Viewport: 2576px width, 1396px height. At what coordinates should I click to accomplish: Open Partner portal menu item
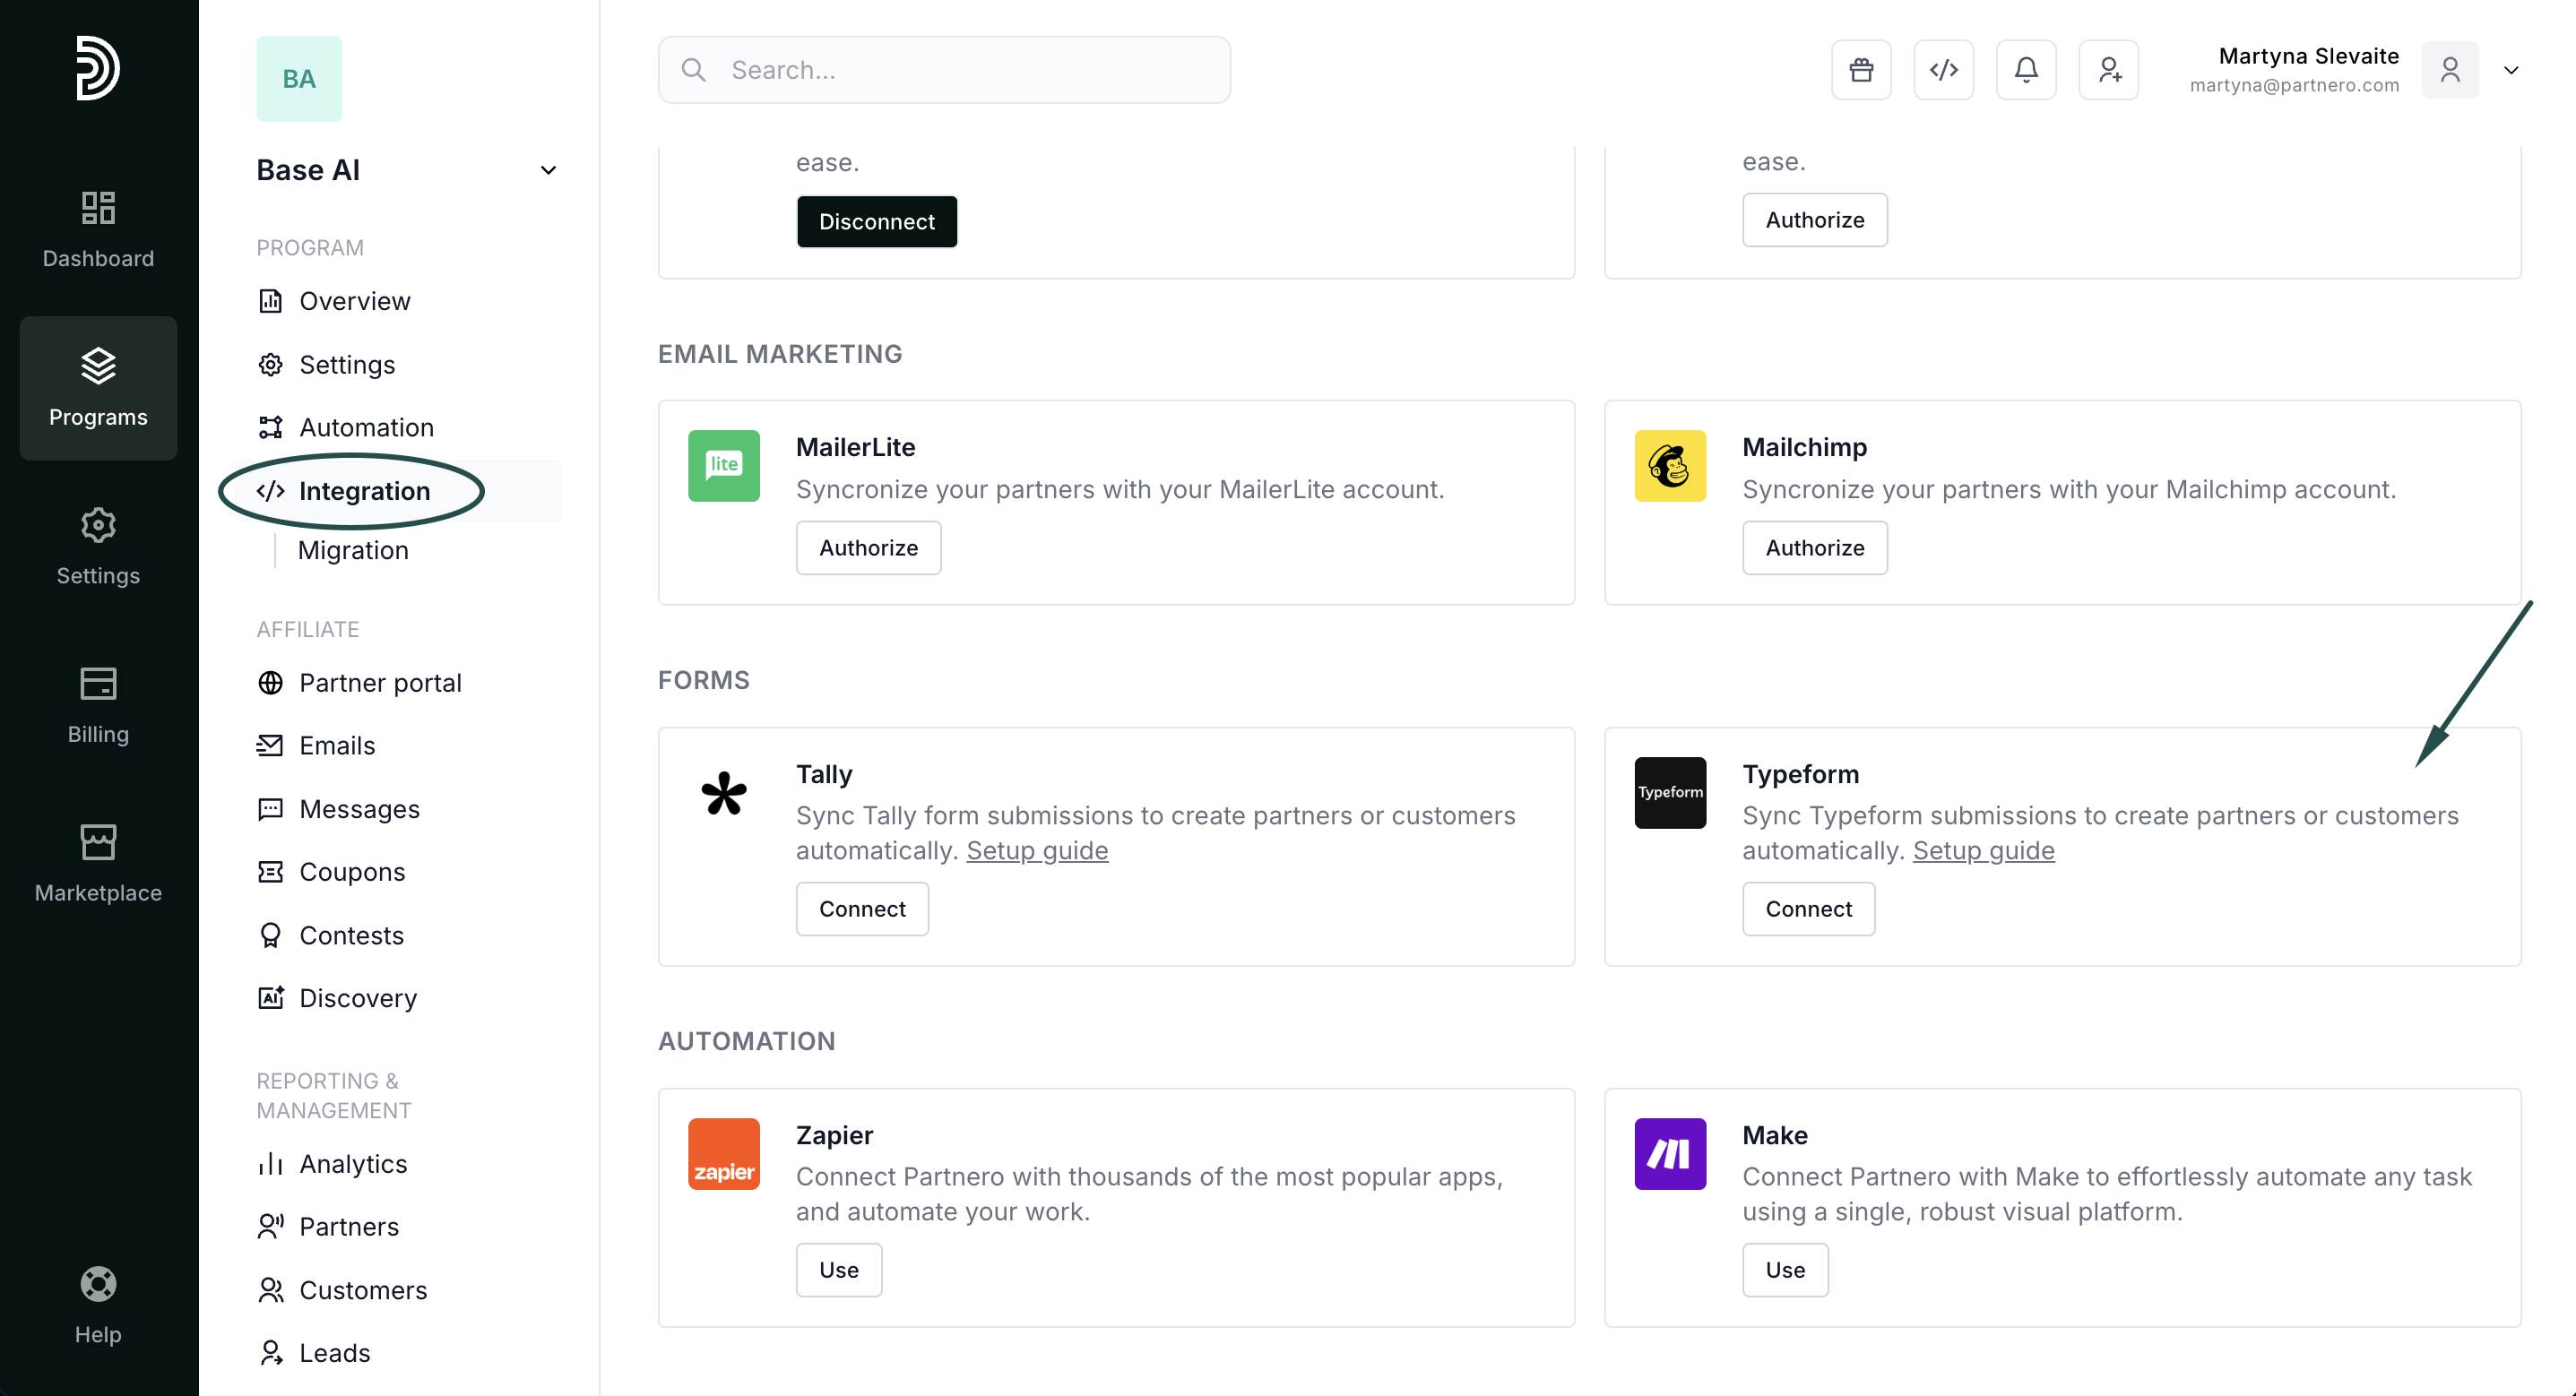tap(380, 682)
